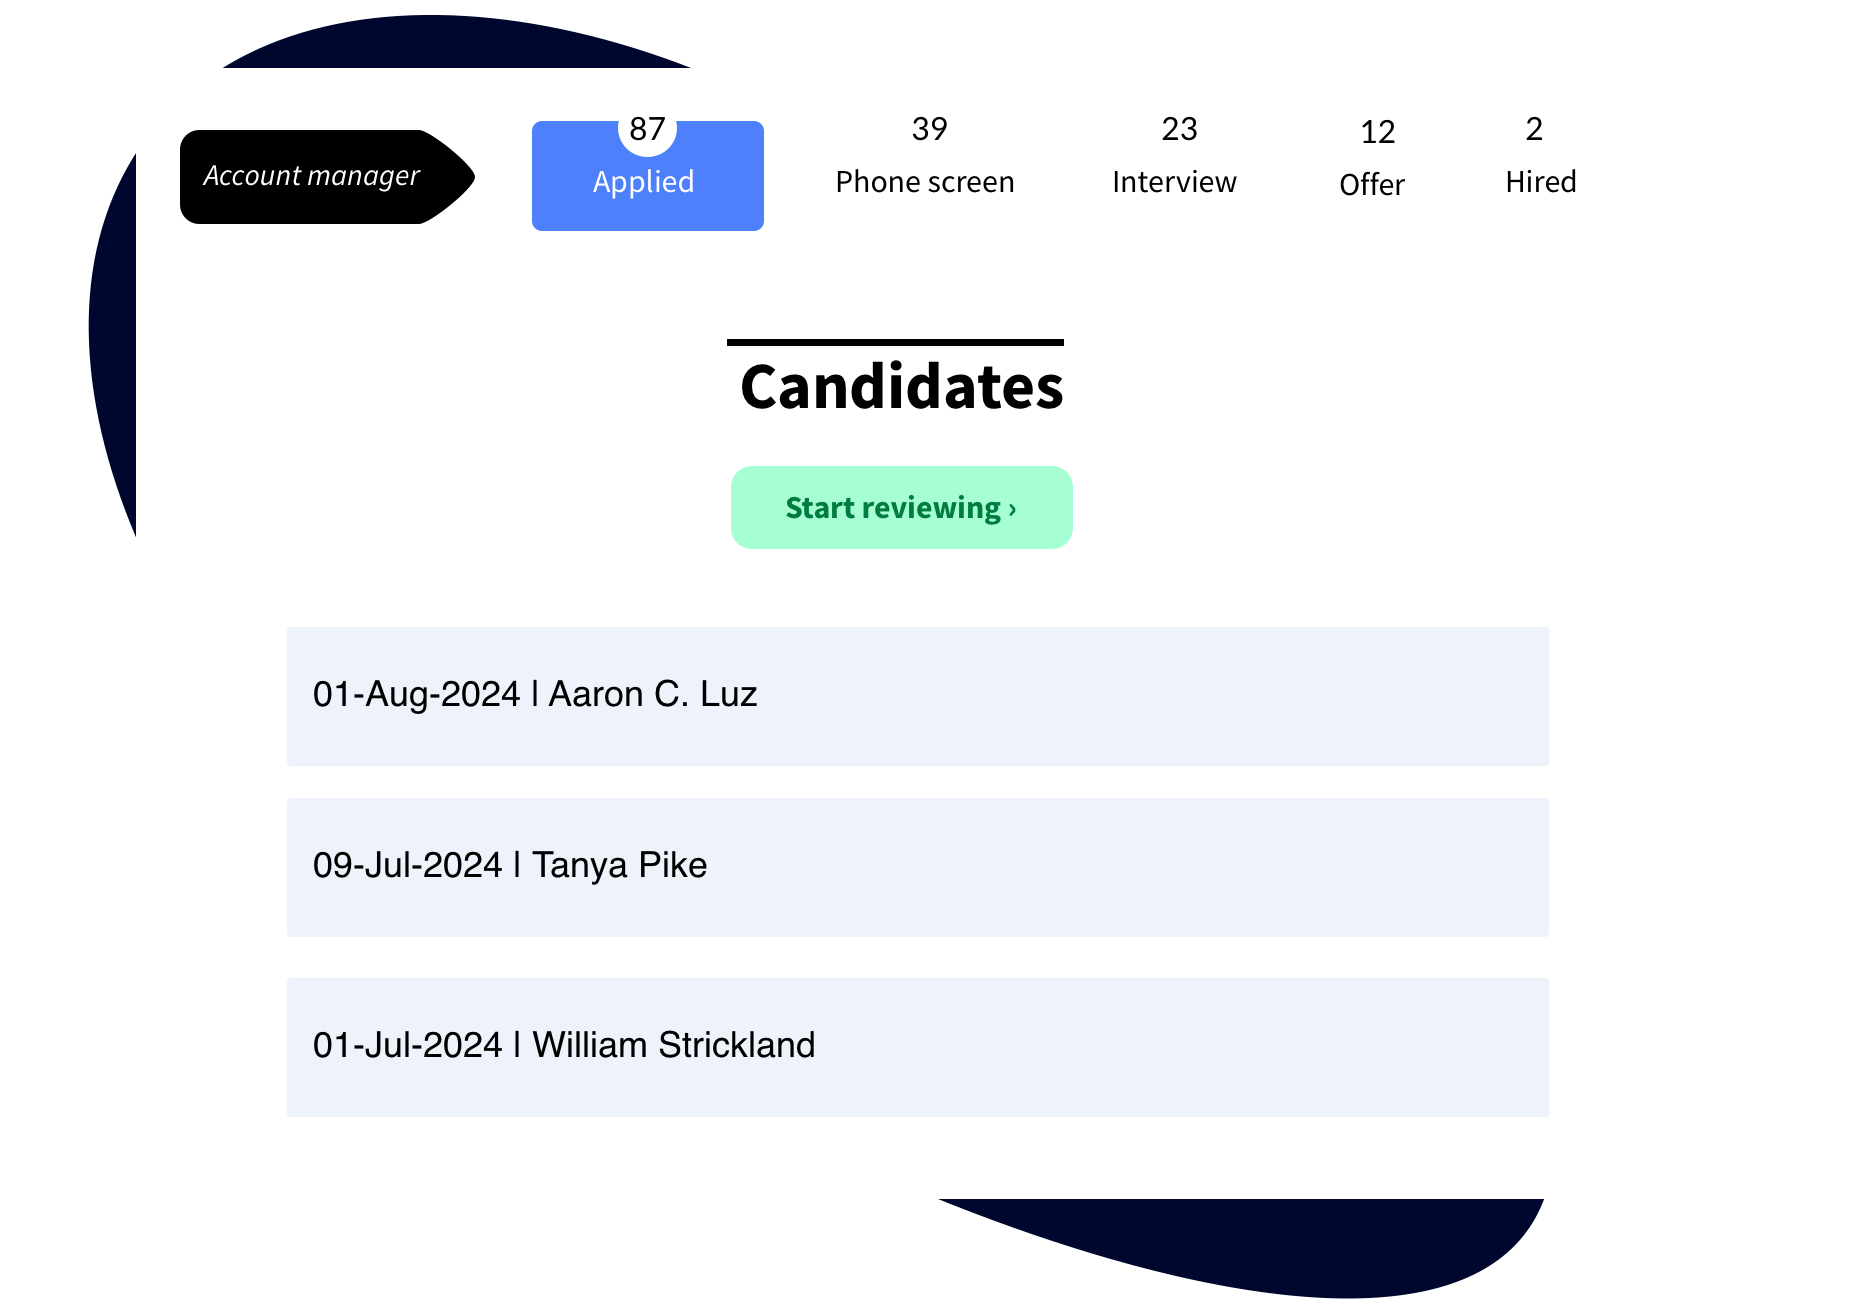Open the Interview stage

point(1173,181)
